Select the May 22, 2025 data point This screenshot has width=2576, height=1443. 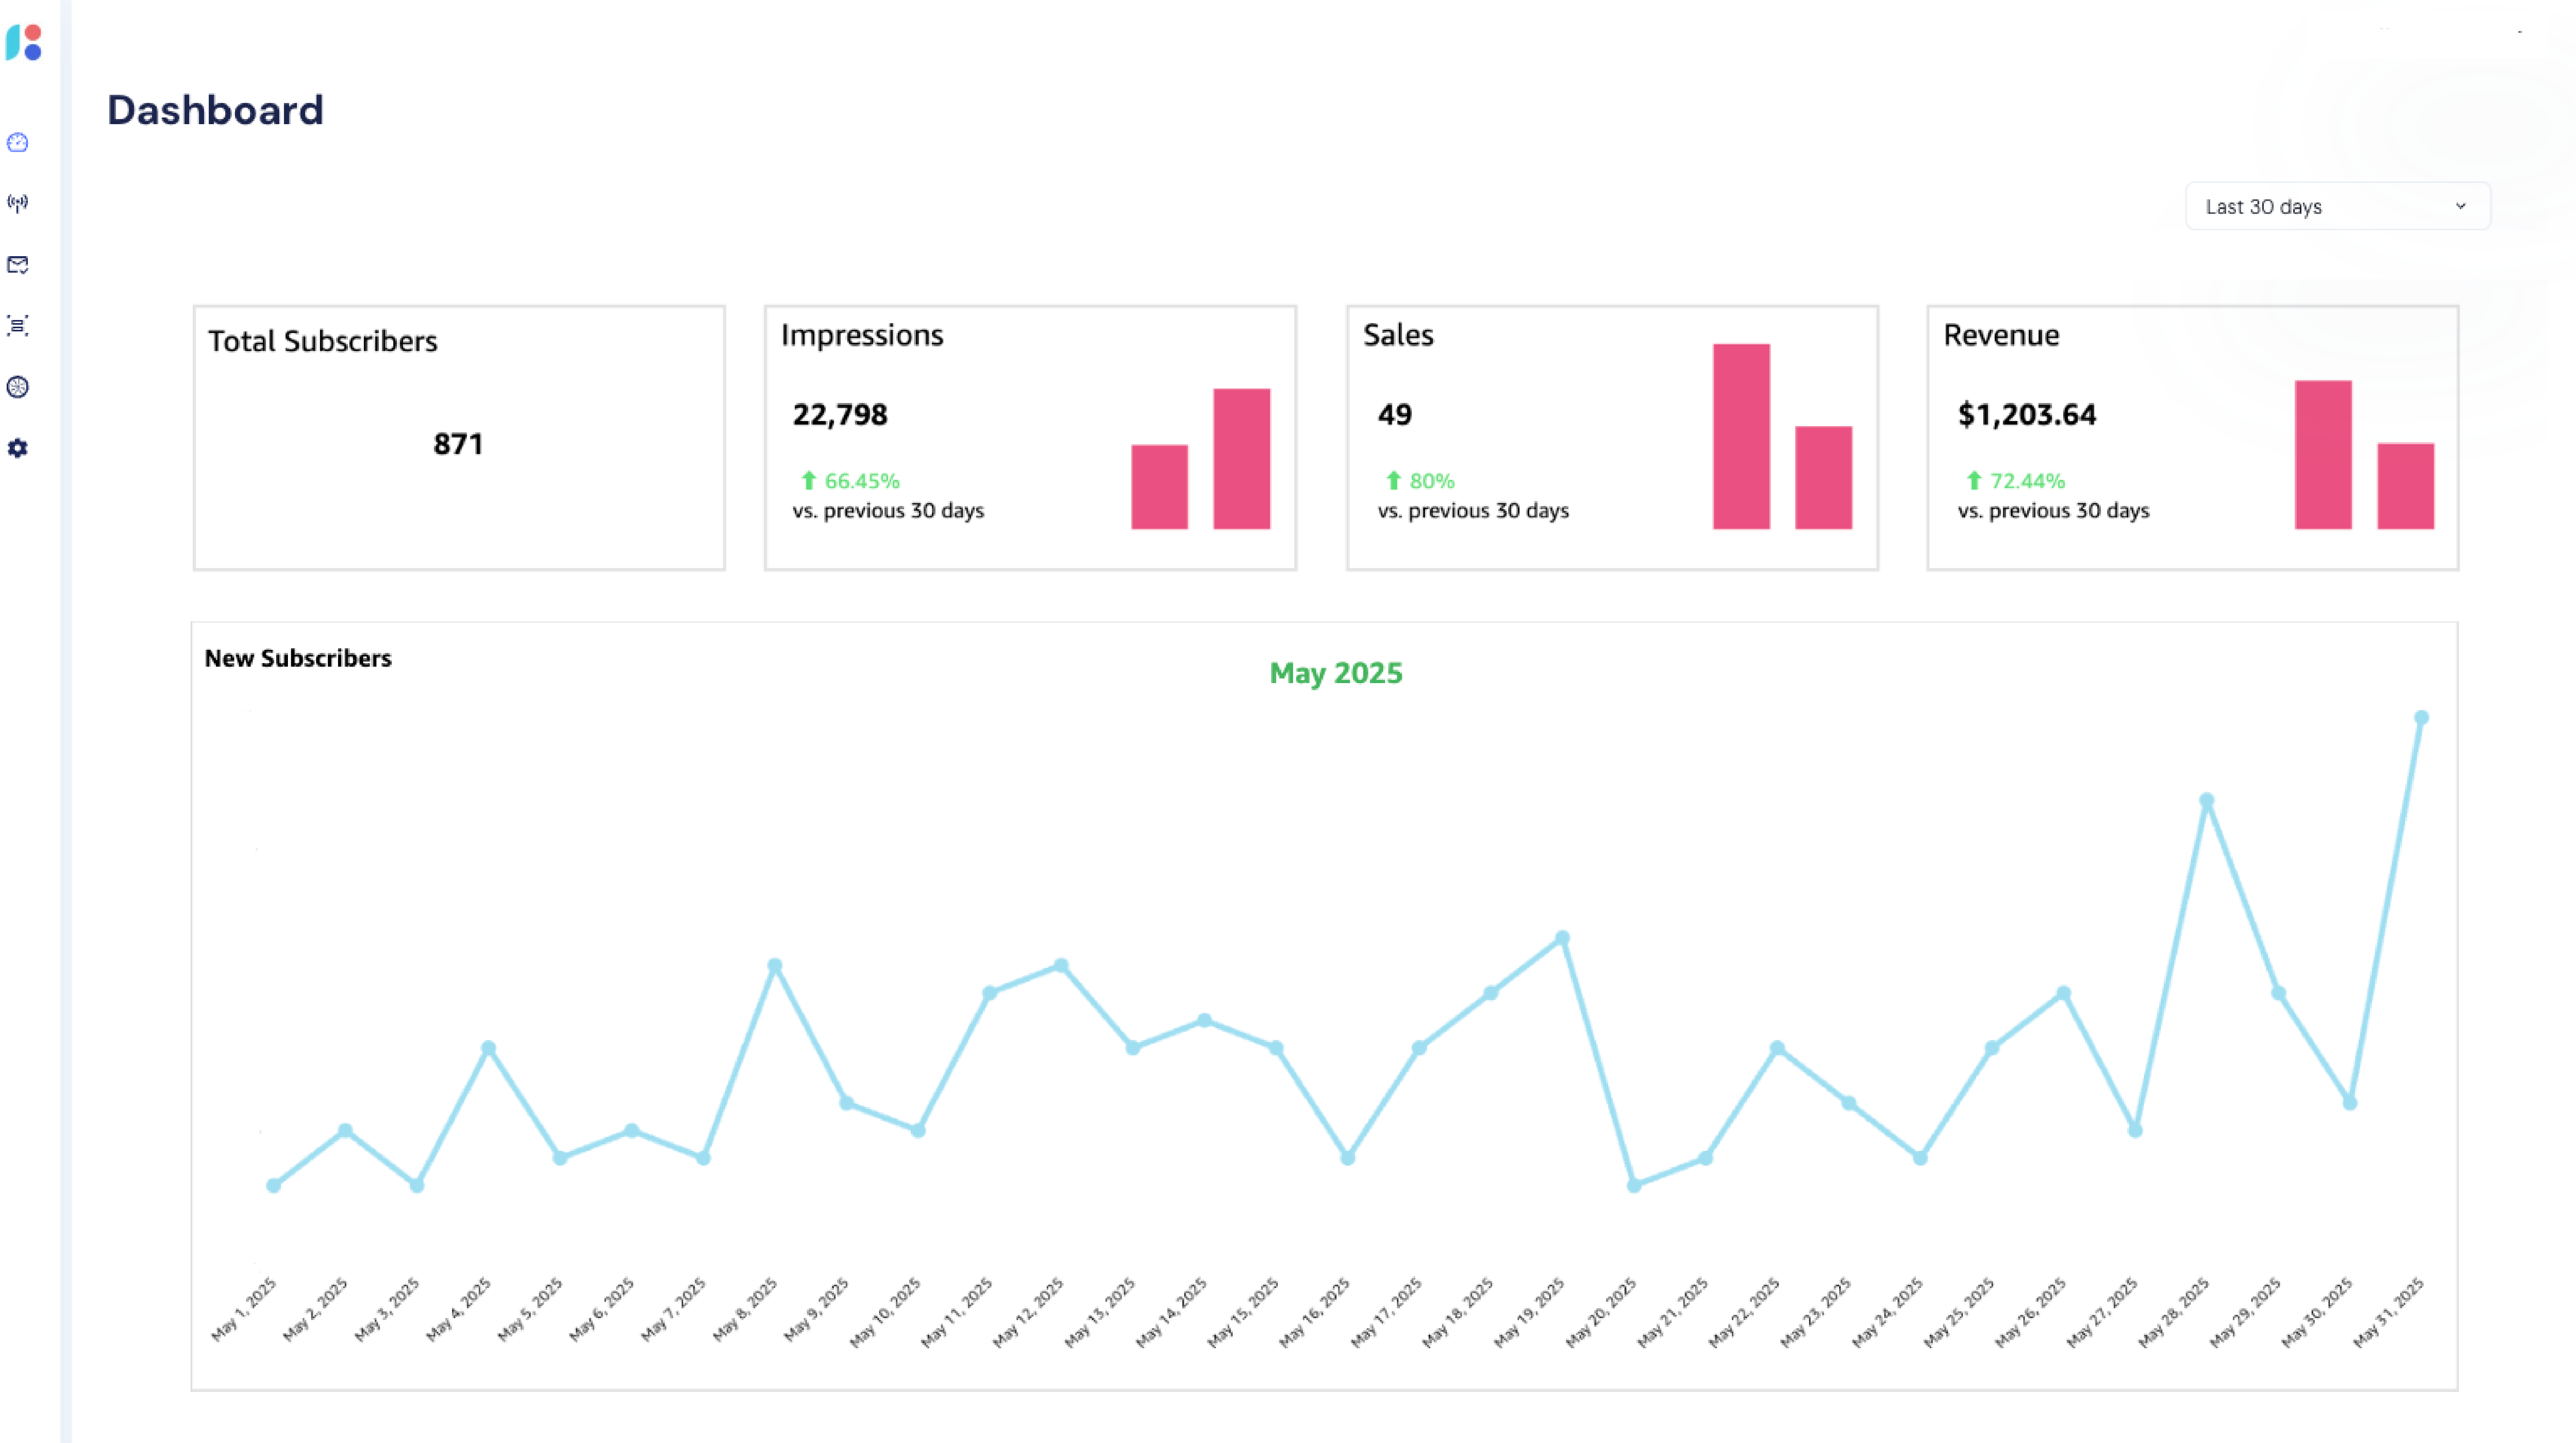pos(1777,1048)
